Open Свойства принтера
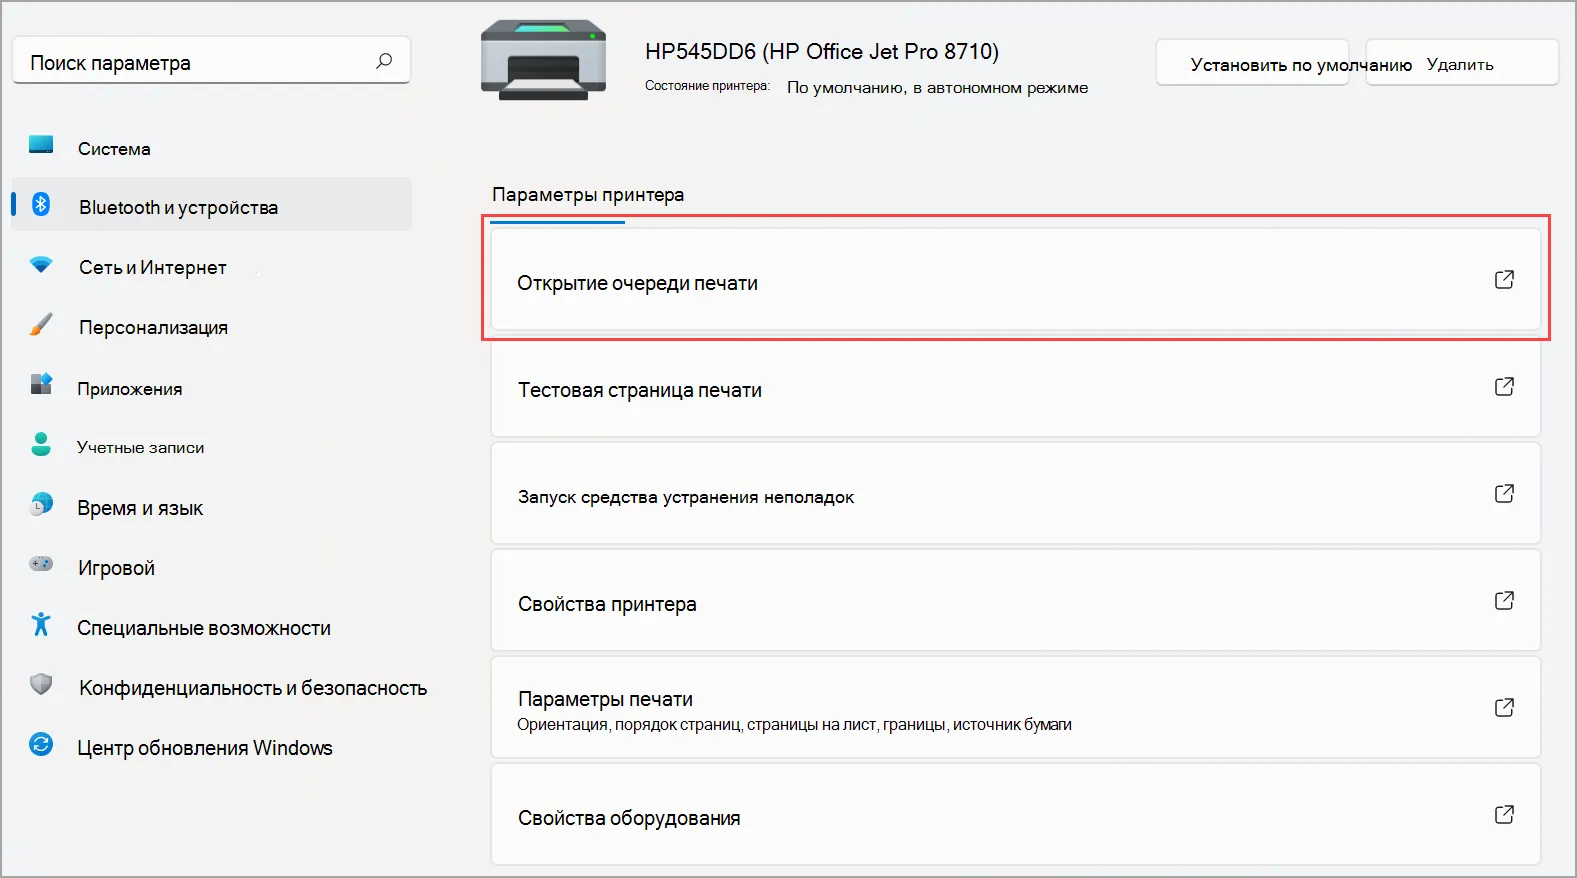Viewport: 1577px width, 878px height. 1016,601
